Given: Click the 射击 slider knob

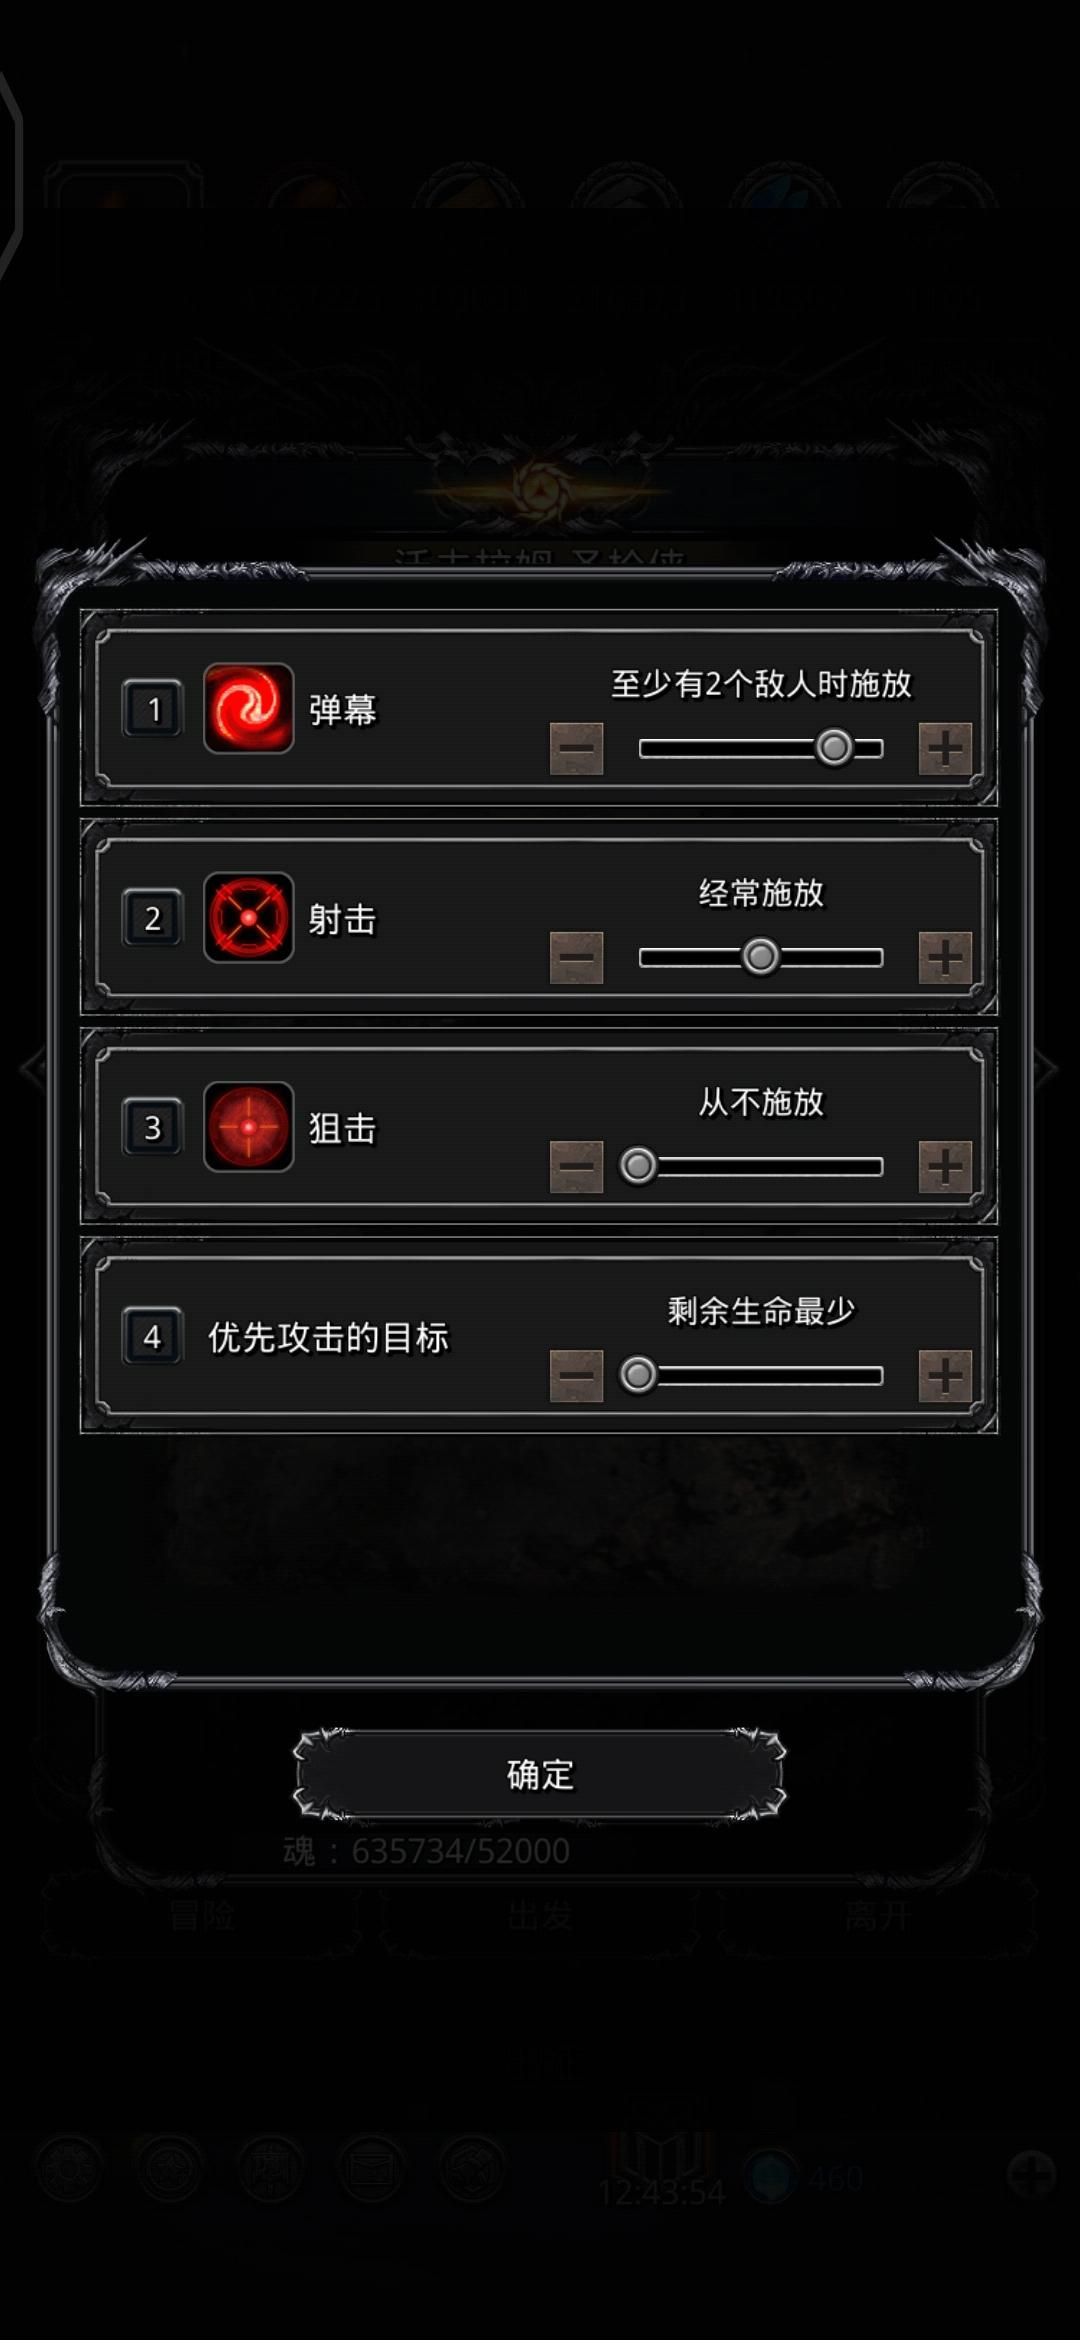Looking at the screenshot, I should point(760,956).
